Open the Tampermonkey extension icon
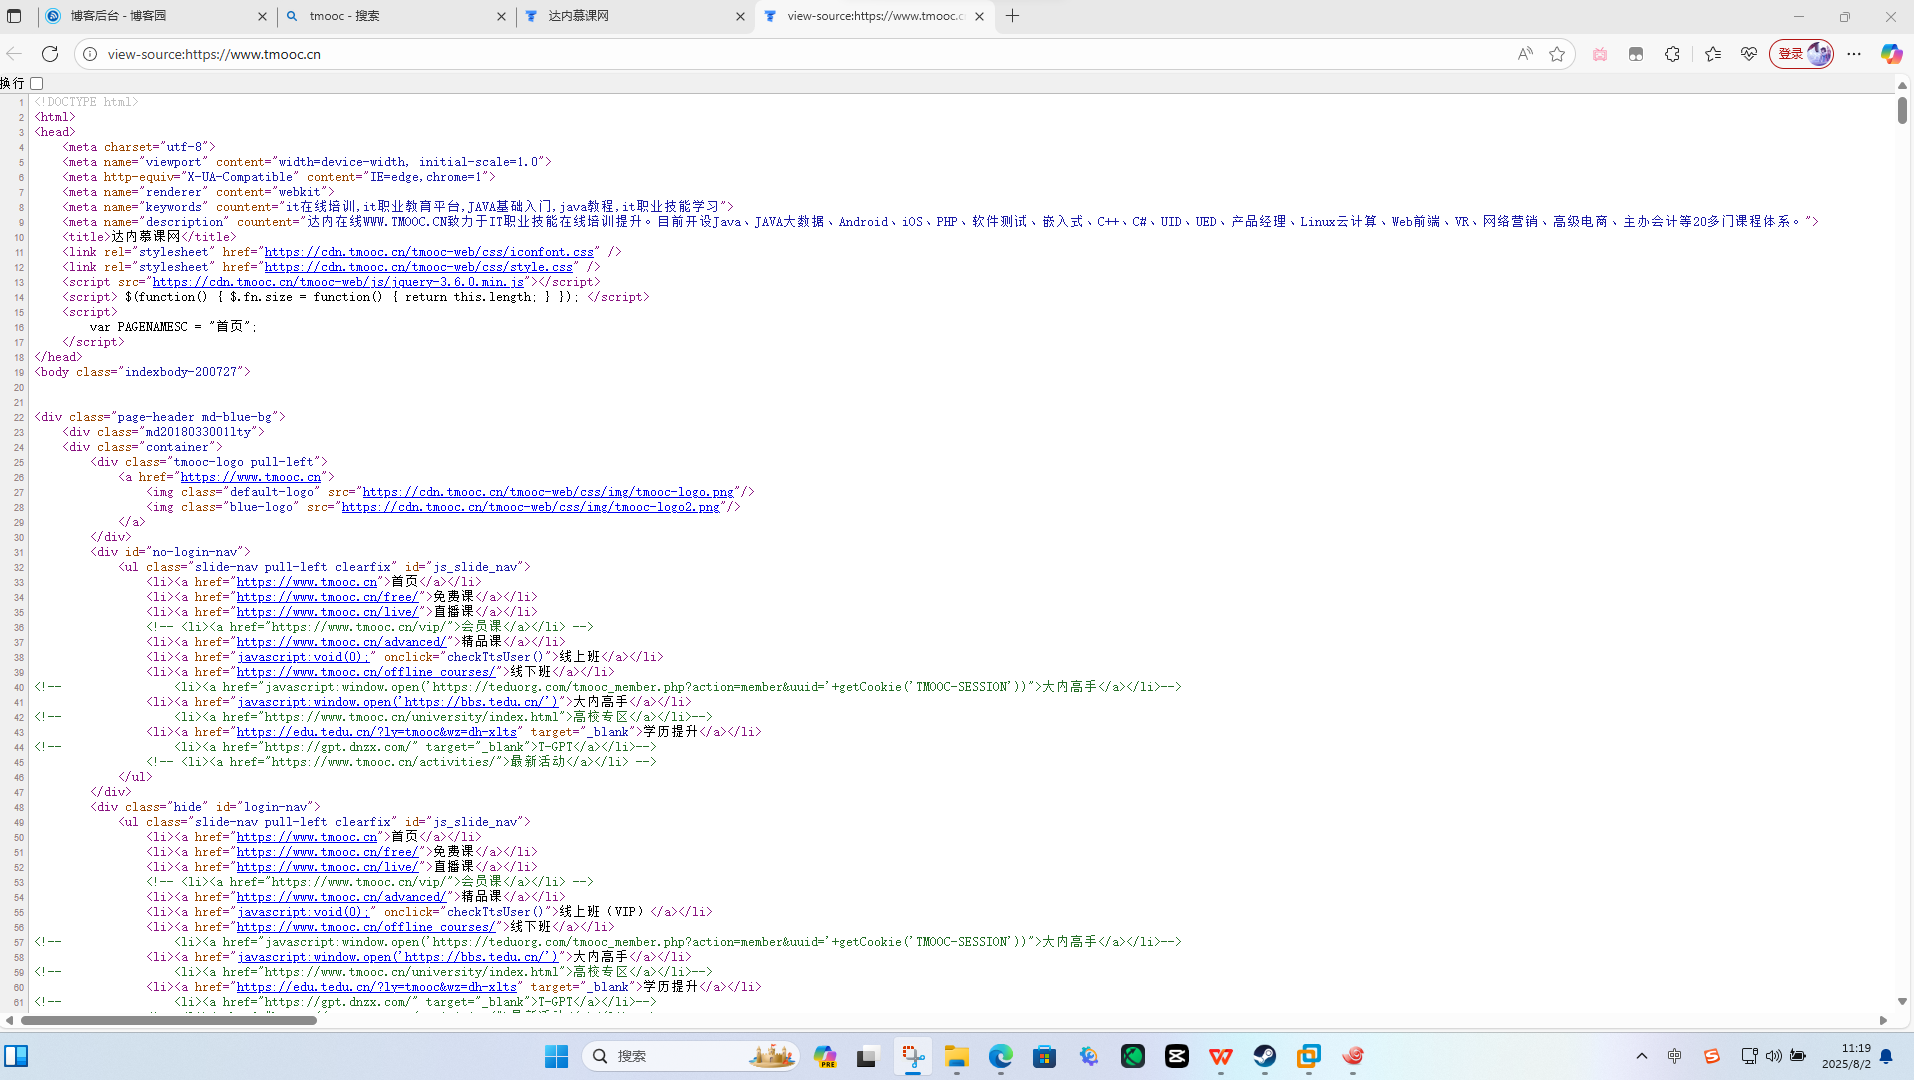 (1636, 54)
